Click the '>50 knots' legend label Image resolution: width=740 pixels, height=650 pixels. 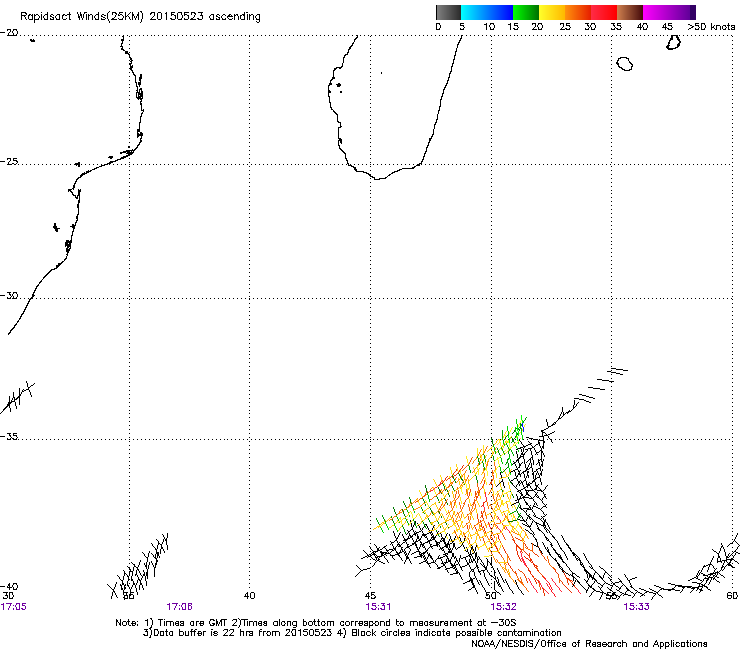click(711, 27)
